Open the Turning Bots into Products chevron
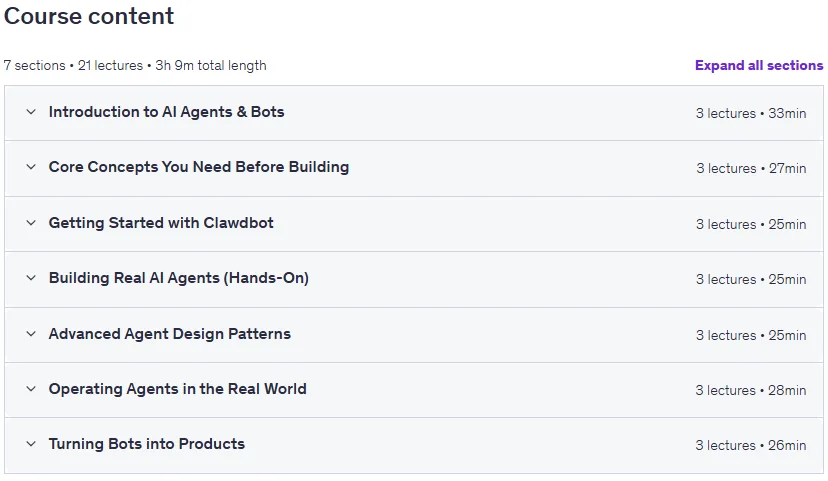This screenshot has width=828, height=481. pos(31,444)
